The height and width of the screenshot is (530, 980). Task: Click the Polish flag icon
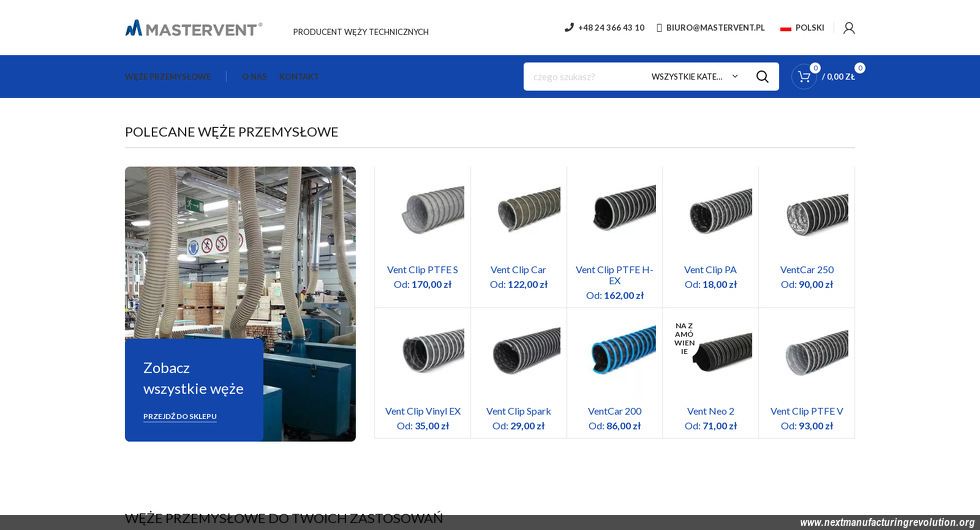[786, 28]
